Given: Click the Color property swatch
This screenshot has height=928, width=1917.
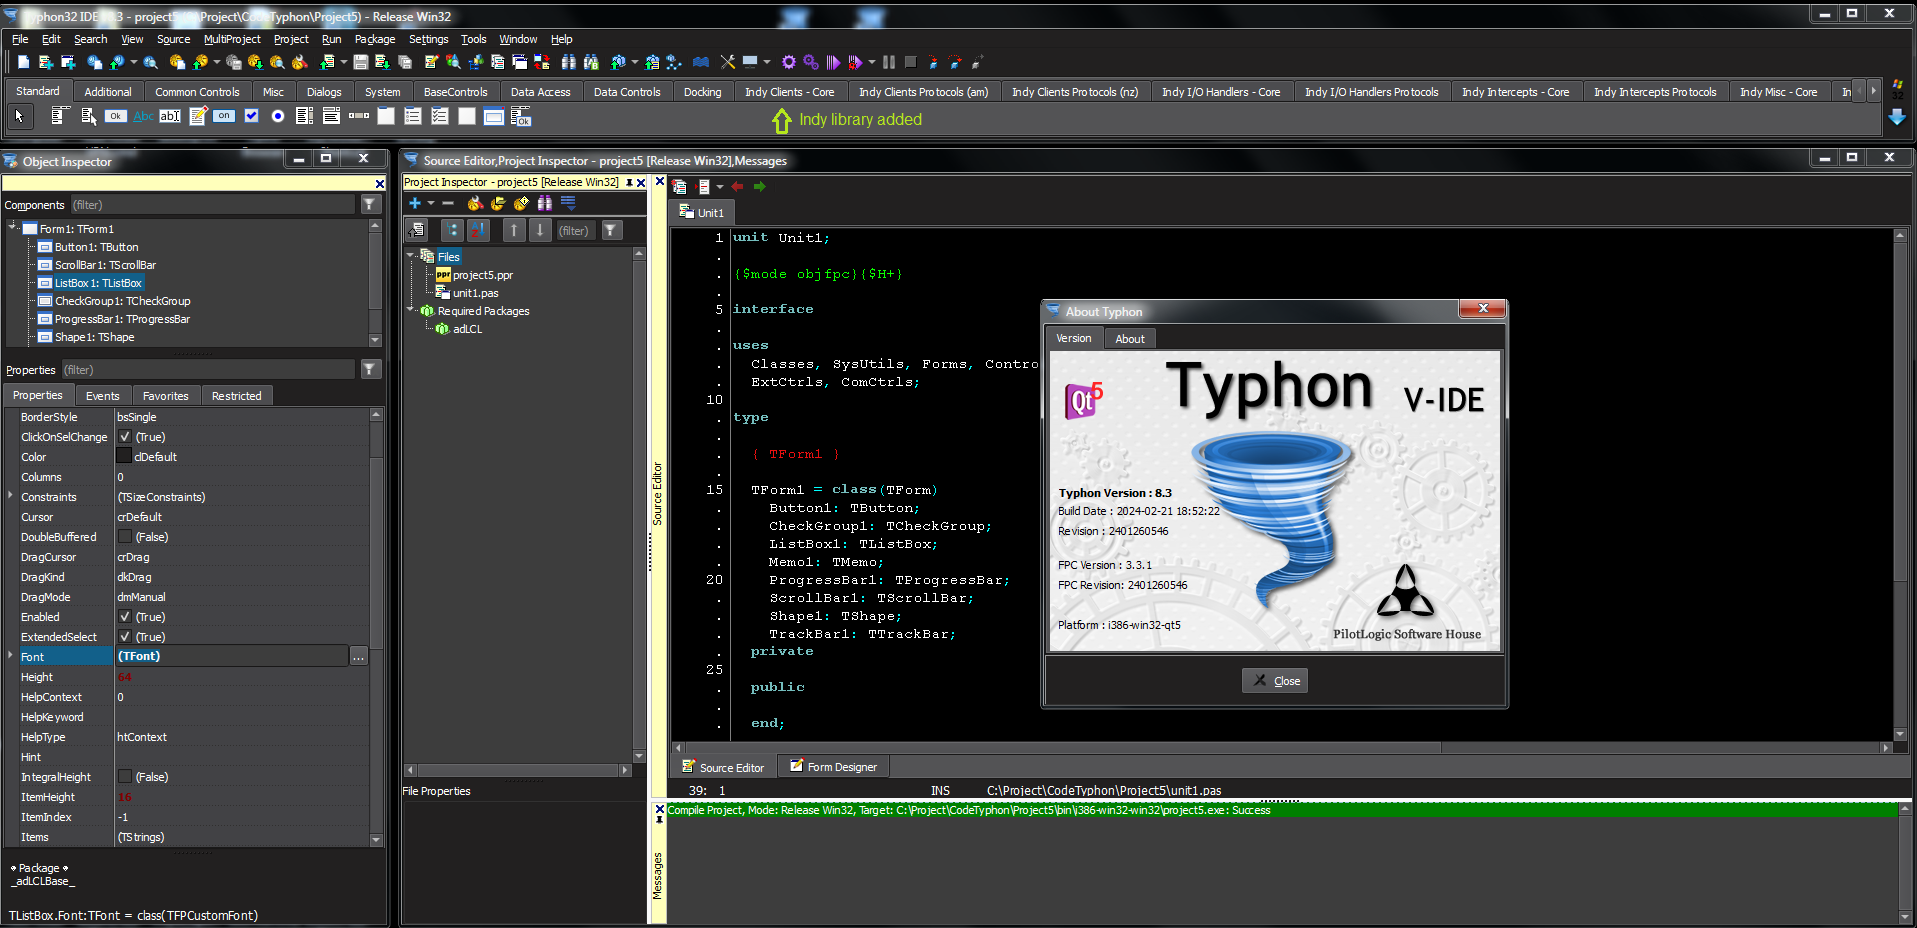Looking at the screenshot, I should (125, 457).
